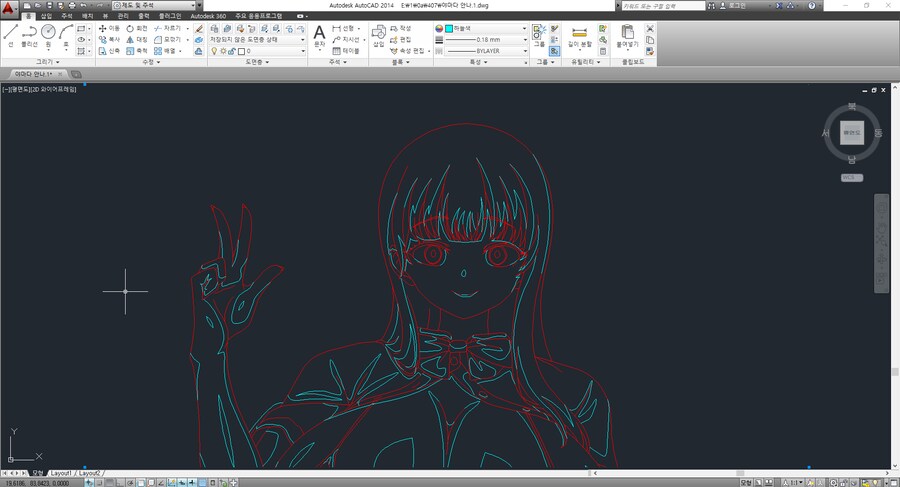The image size is (900, 487).
Task: Choose the Linear dimension (선형) tool
Action: coord(343,28)
